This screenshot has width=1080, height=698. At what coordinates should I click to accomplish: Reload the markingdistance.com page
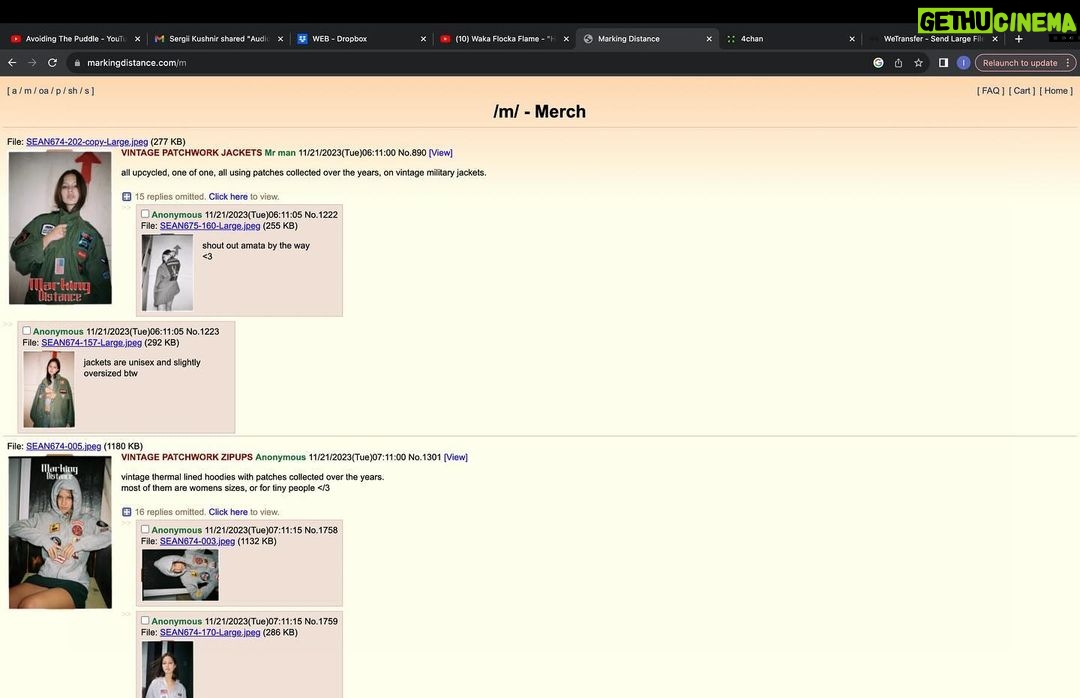click(52, 63)
